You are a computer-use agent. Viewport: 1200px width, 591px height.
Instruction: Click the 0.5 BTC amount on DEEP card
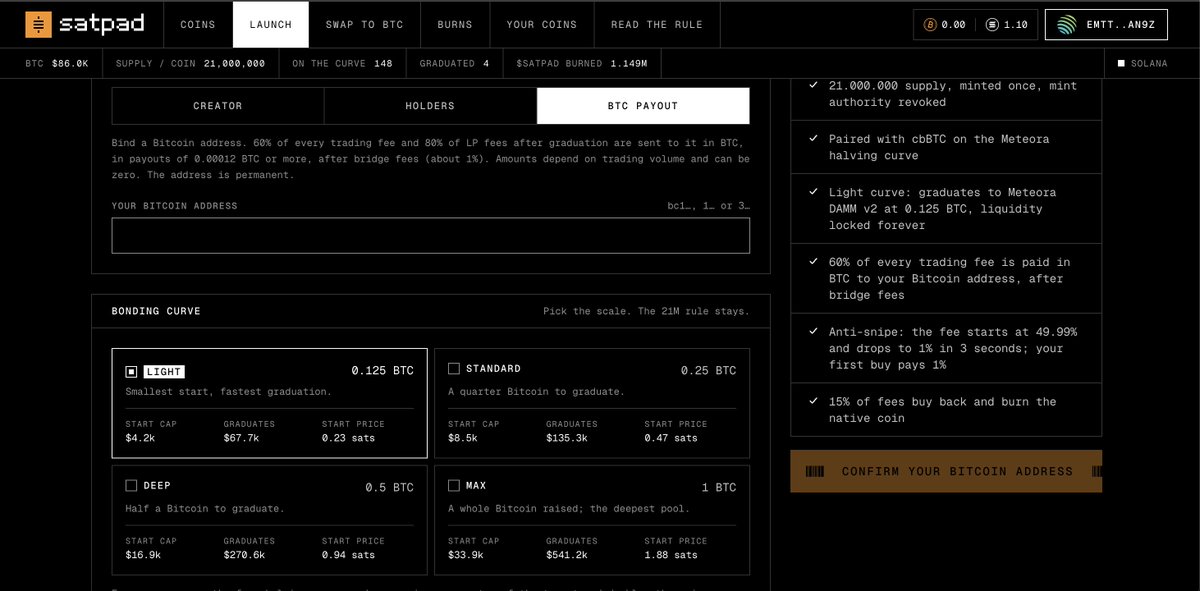coord(389,487)
